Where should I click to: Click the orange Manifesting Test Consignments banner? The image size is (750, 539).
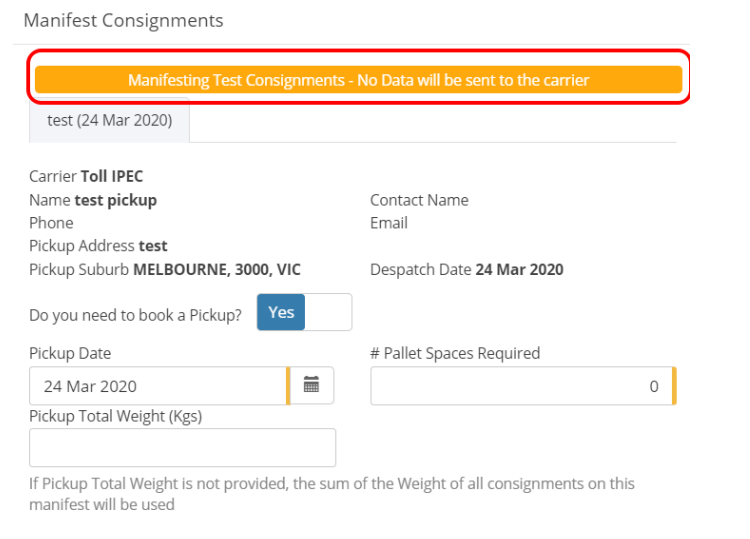tap(358, 80)
